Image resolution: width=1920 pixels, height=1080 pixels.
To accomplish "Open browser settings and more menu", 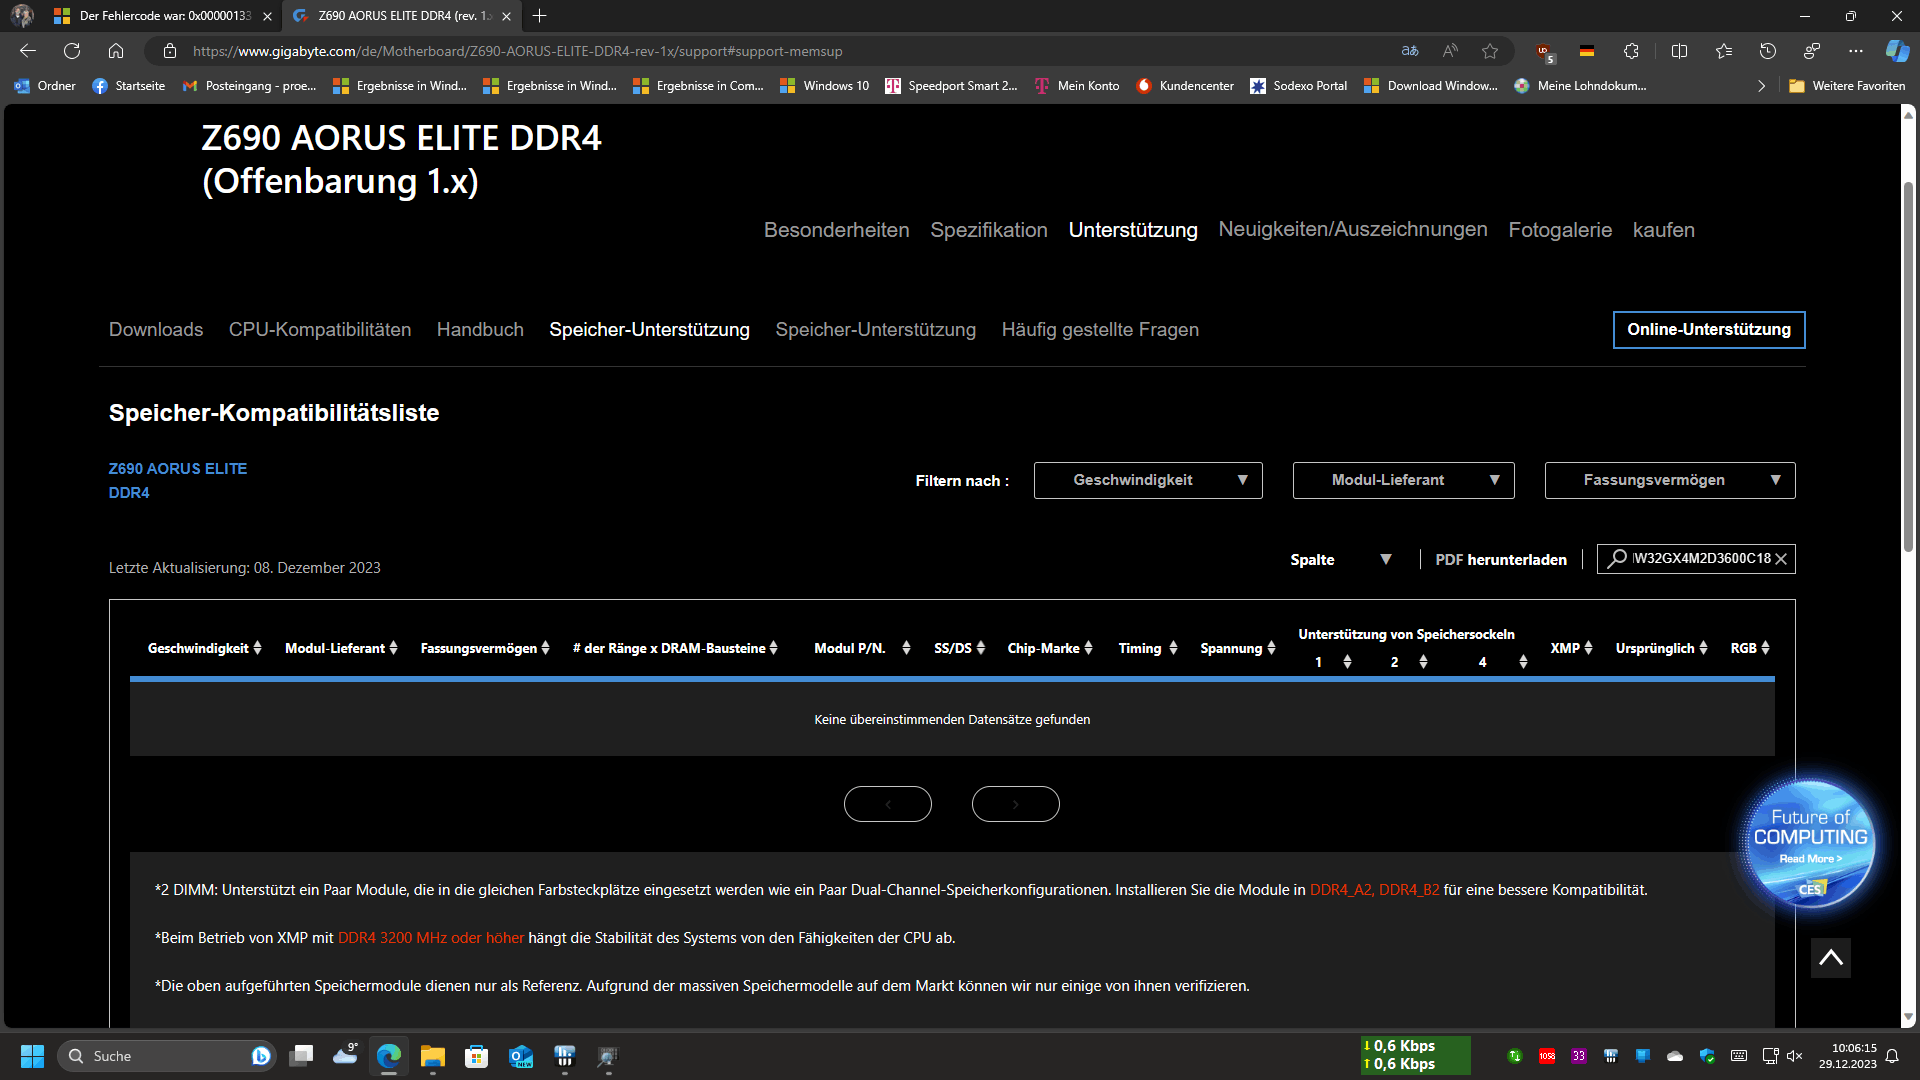I will [1855, 51].
